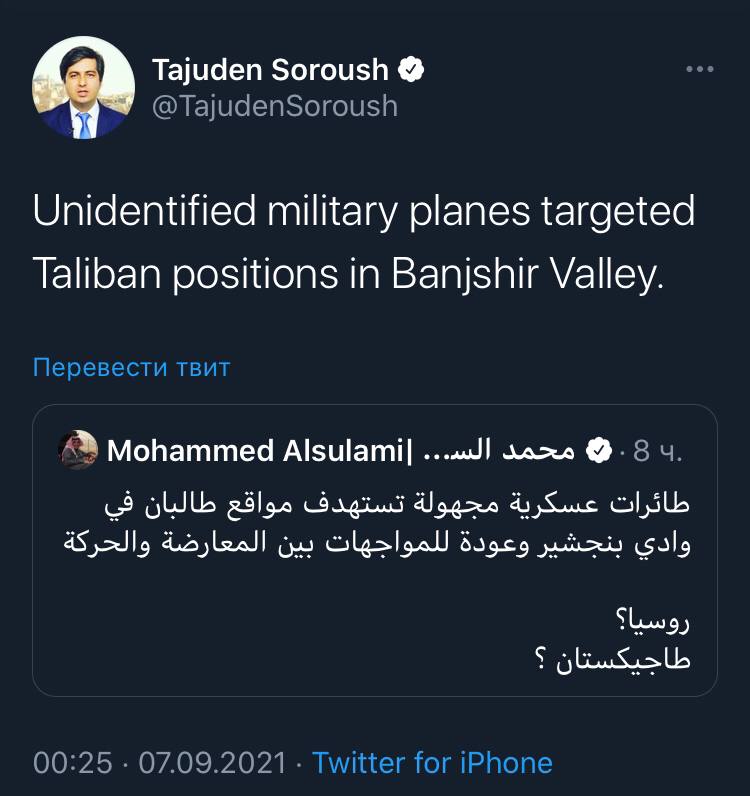Open the three-dots more options menu
The height and width of the screenshot is (796, 750).
(x=699, y=70)
